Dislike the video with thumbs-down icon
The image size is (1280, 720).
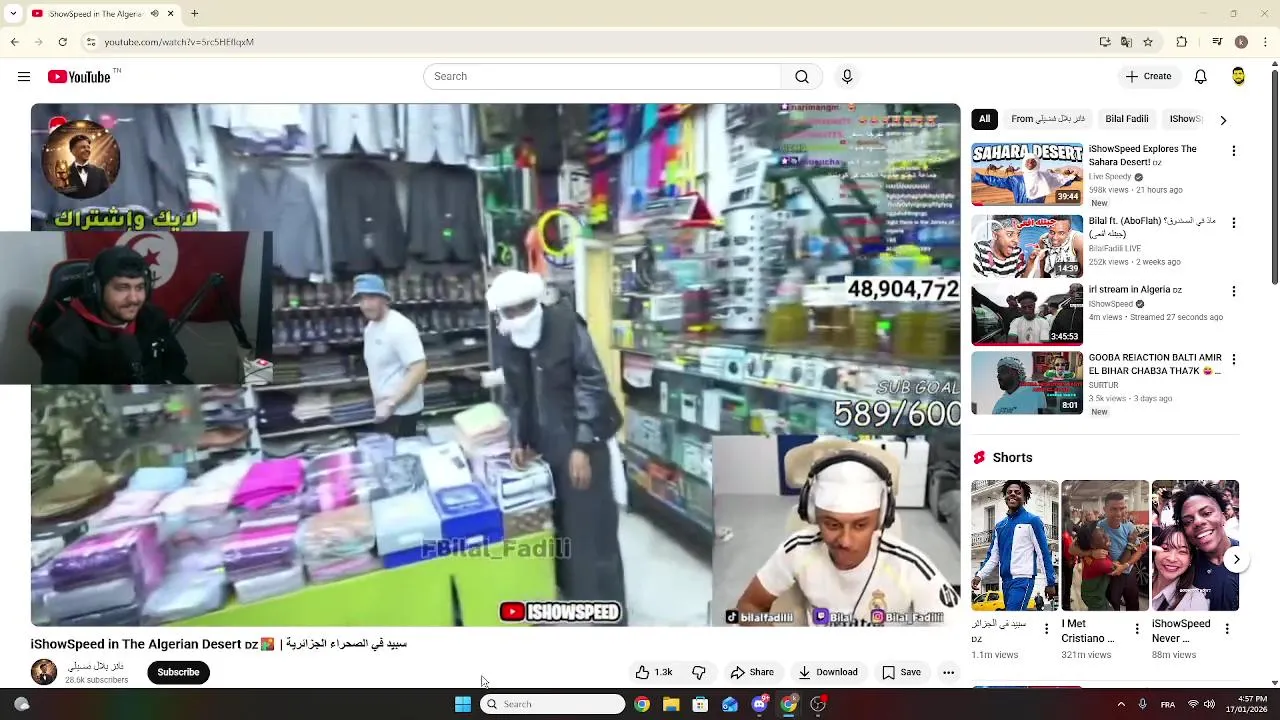click(699, 673)
